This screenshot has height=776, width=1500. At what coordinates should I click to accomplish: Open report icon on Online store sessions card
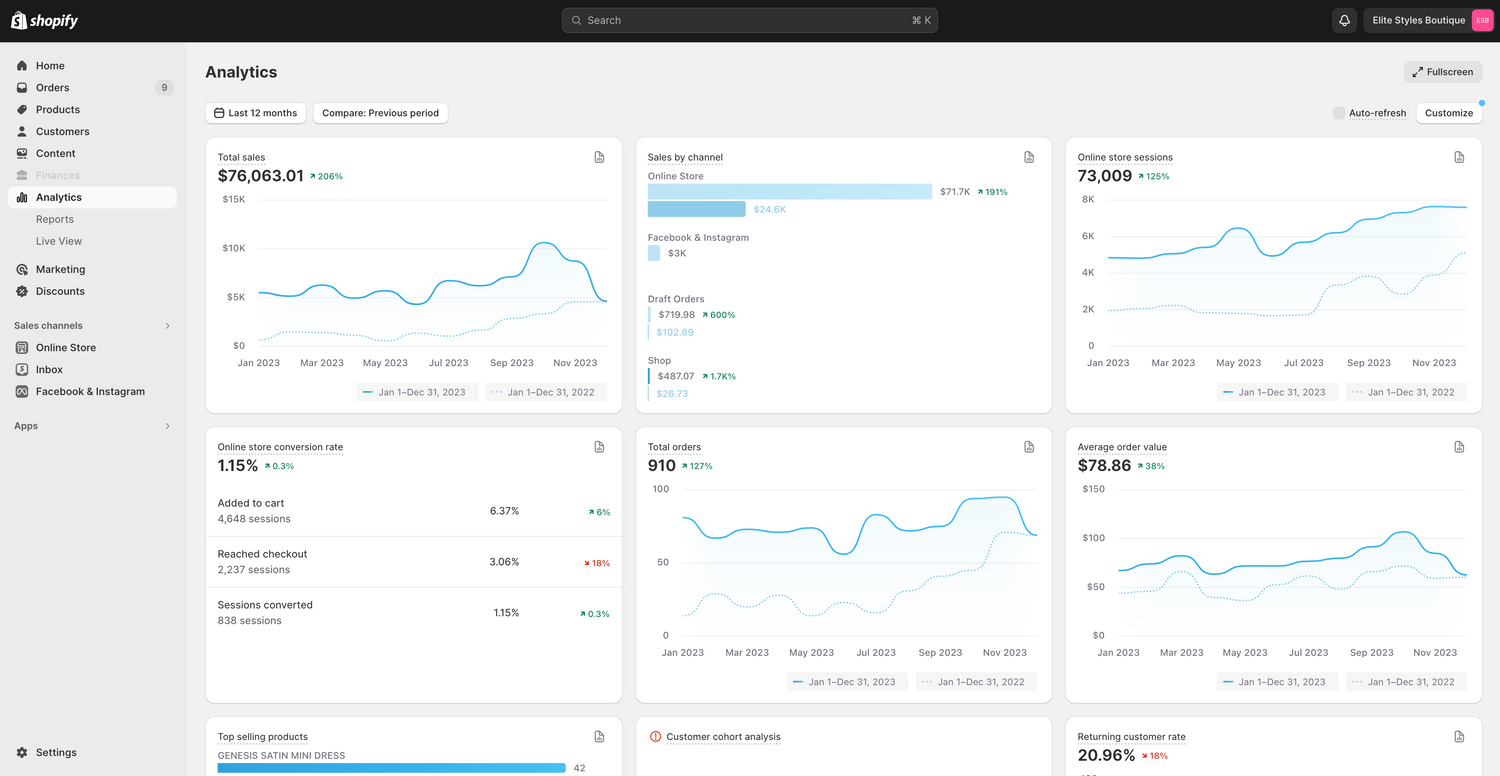1459,157
